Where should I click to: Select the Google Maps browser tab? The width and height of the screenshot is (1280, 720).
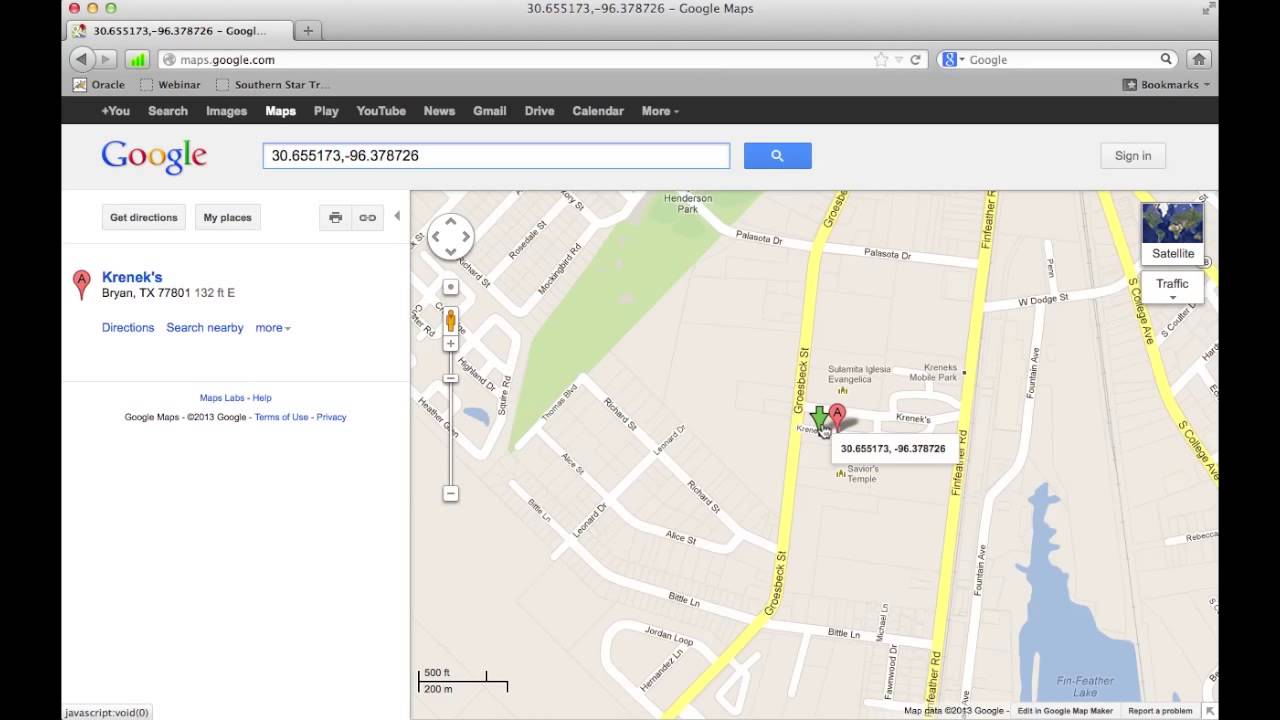pos(180,31)
